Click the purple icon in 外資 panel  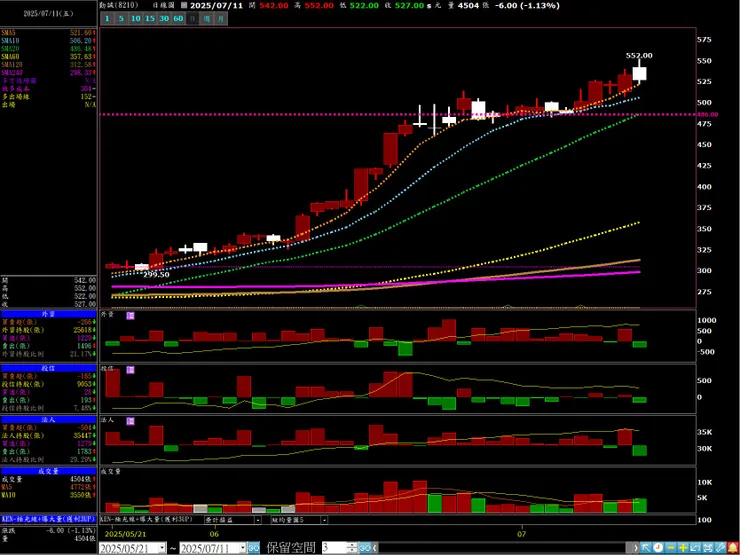(x=131, y=316)
